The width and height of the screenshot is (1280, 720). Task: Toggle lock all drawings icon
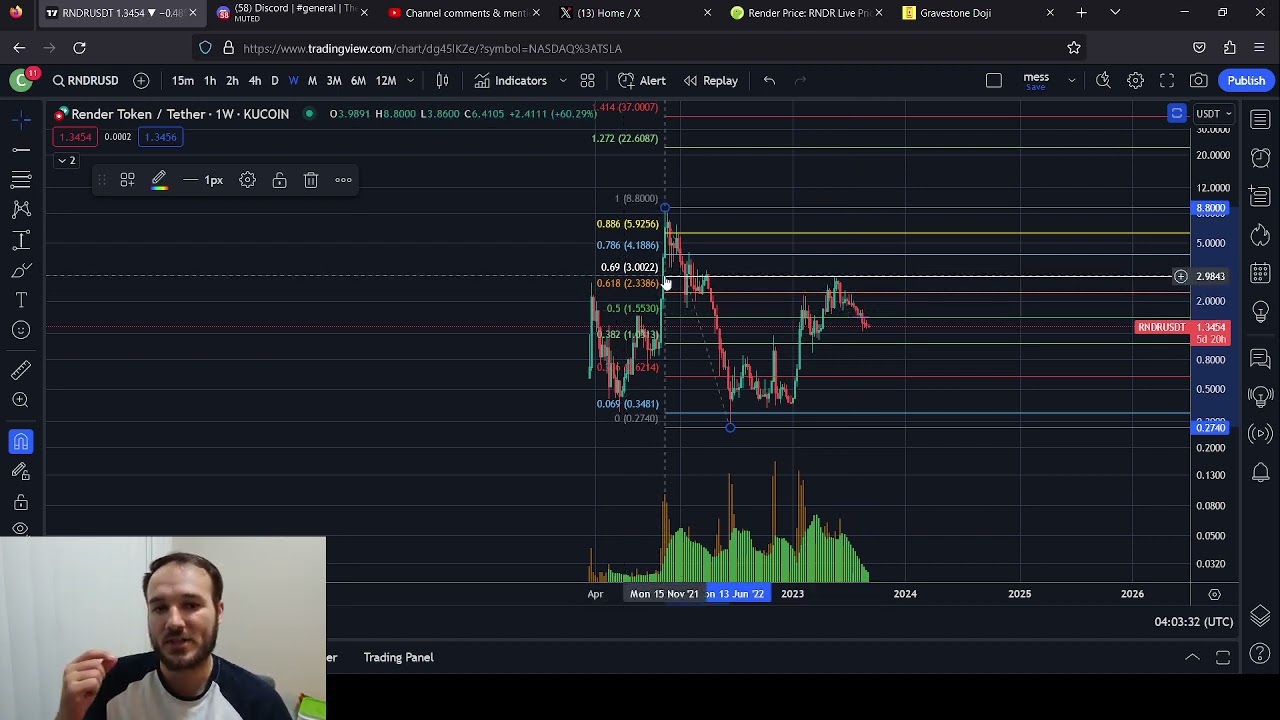[21, 502]
